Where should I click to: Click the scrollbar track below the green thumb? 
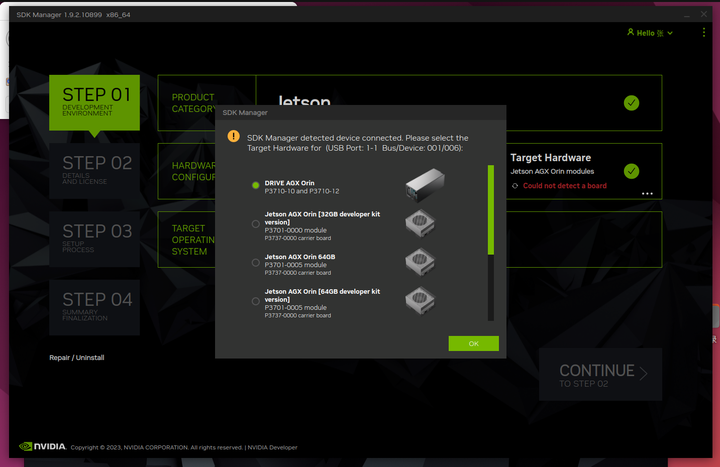pyautogui.click(x=491, y=287)
